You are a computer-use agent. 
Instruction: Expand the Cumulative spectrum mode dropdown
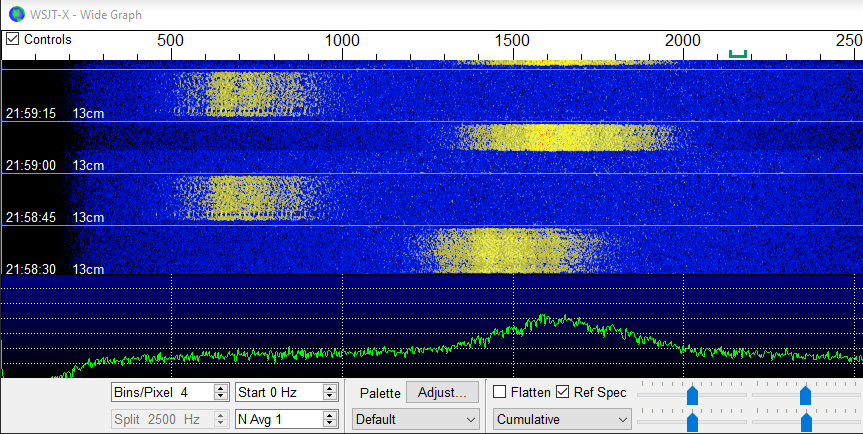click(563, 419)
